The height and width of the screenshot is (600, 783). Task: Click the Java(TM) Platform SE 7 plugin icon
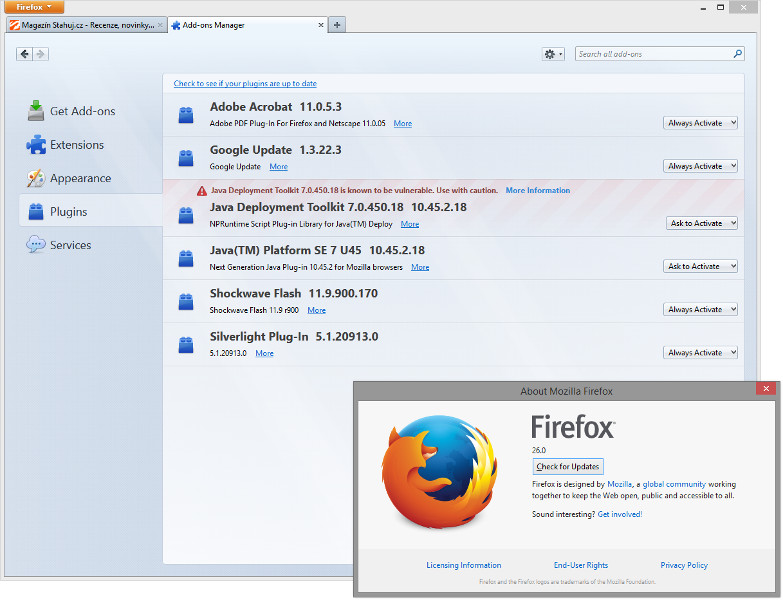186,259
